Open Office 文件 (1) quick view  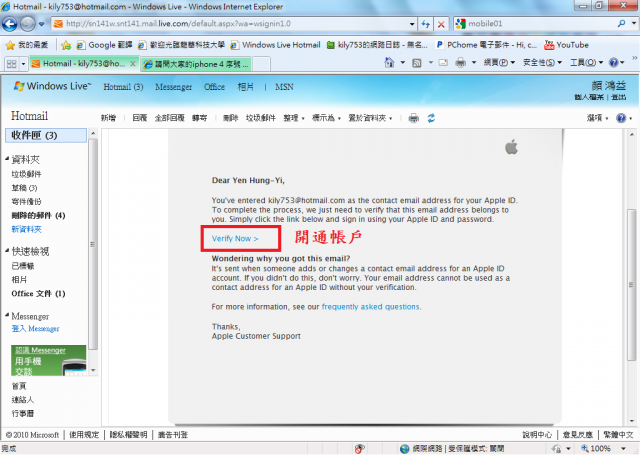[38, 293]
